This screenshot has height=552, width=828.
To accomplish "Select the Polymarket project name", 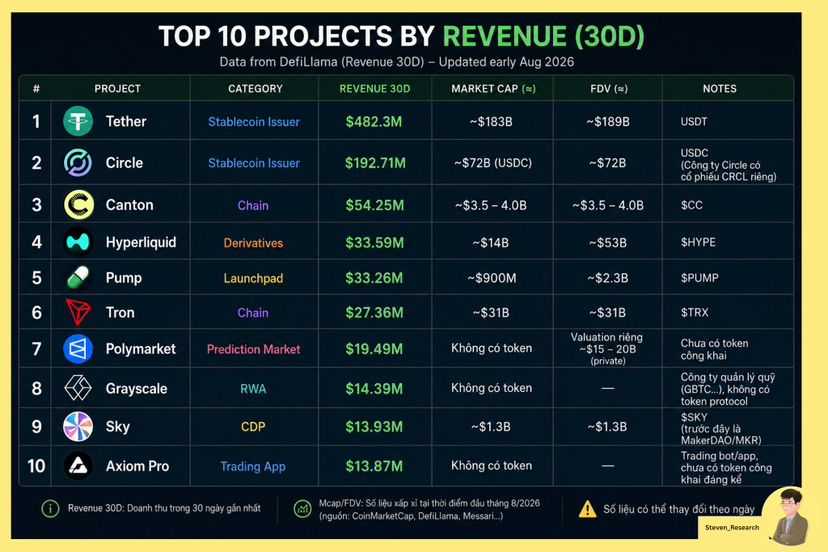I will pos(140,349).
